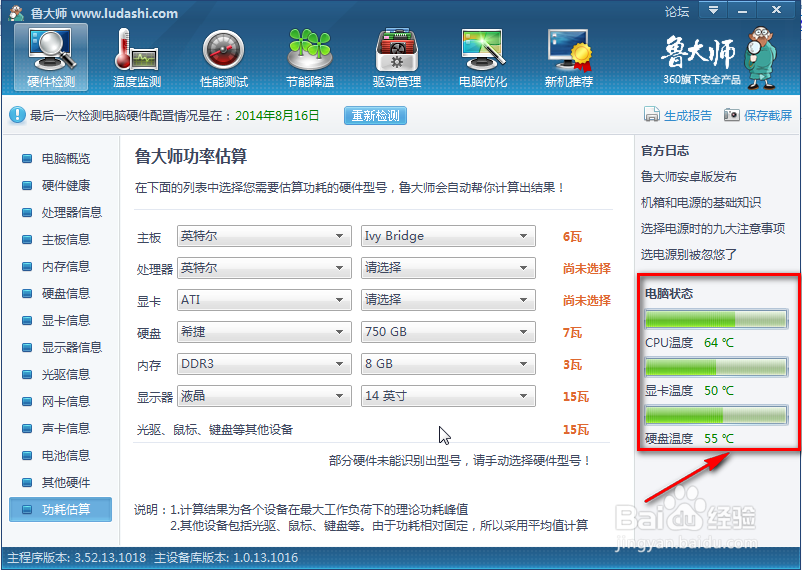Viewport: 802px width, 570px height.
Task: Expand 处理器 model dropdown 请选择
Action: click(x=448, y=268)
